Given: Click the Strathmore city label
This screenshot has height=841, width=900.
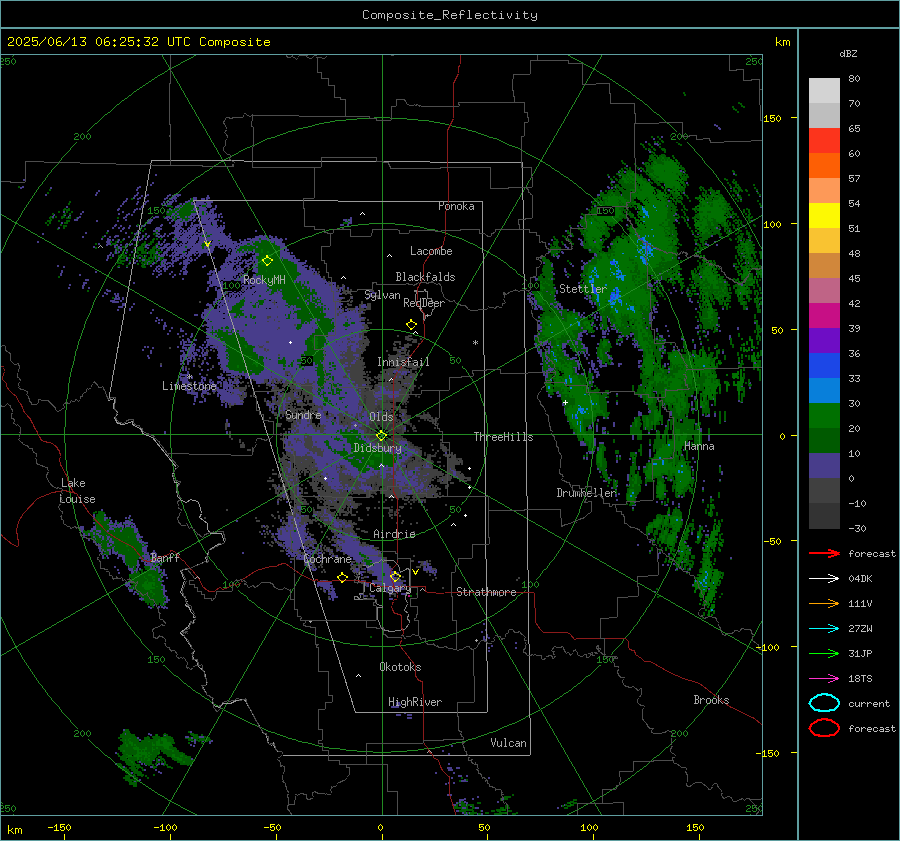Looking at the screenshot, I should tap(486, 592).
